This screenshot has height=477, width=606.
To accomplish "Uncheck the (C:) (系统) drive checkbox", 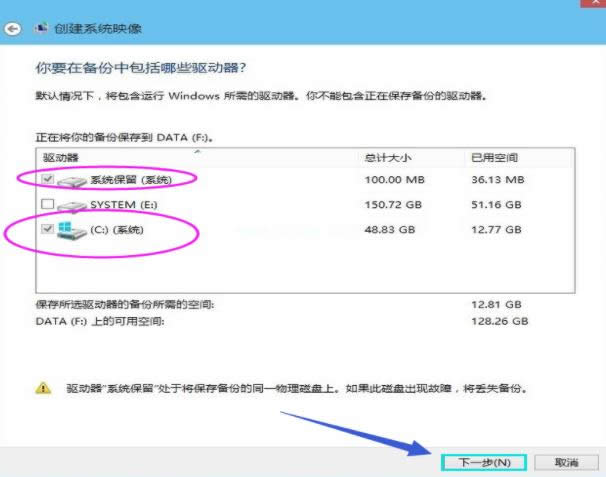I will pyautogui.click(x=48, y=231).
